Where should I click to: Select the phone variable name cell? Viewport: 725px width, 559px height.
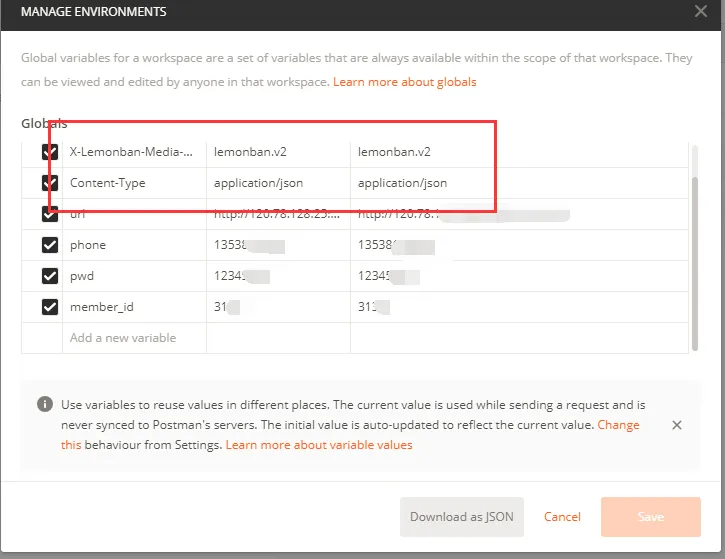tap(134, 245)
